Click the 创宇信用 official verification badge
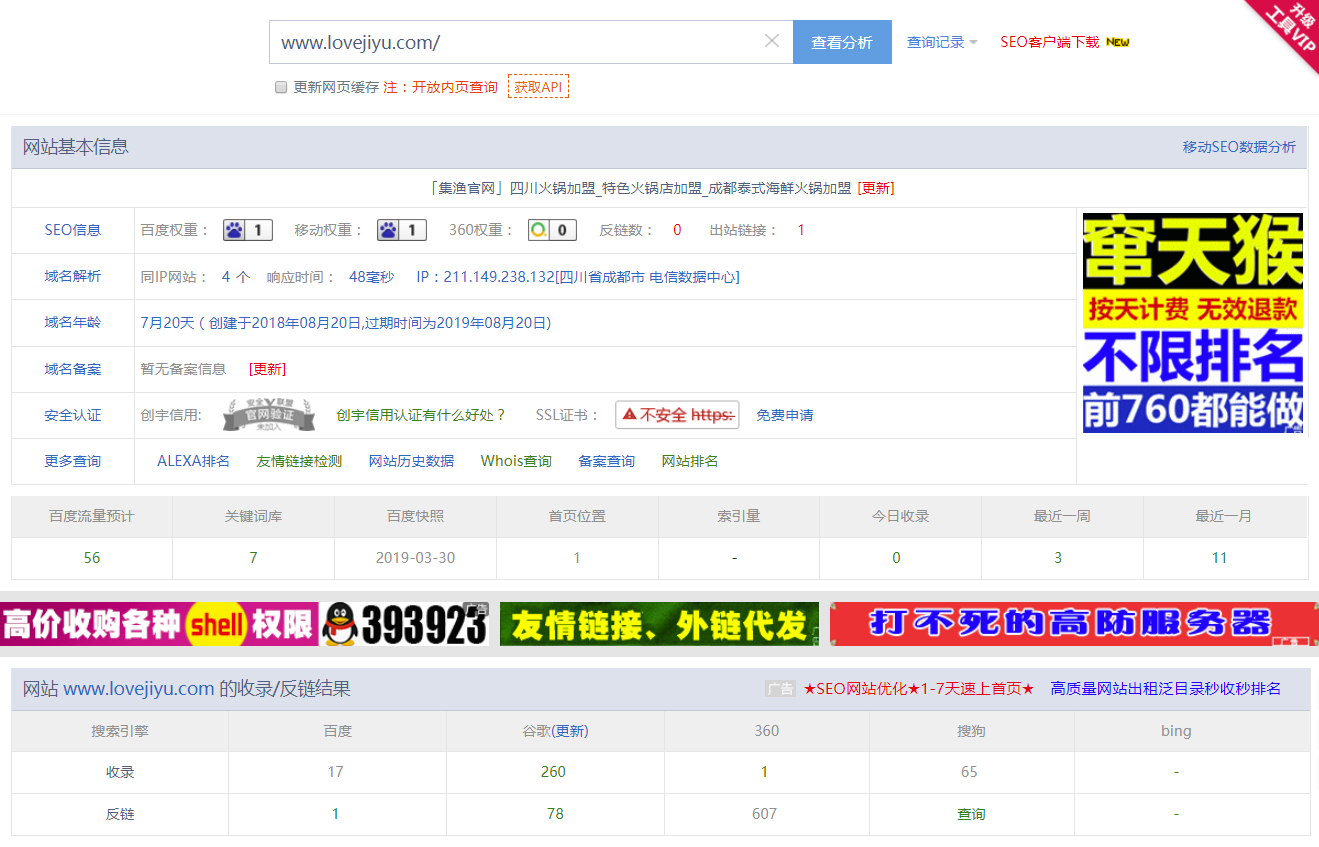 (x=268, y=413)
